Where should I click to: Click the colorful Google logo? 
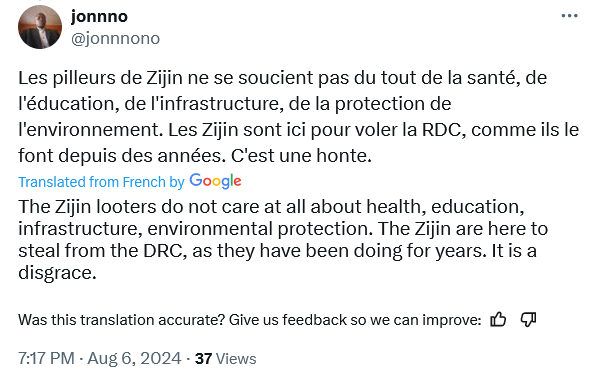point(215,181)
